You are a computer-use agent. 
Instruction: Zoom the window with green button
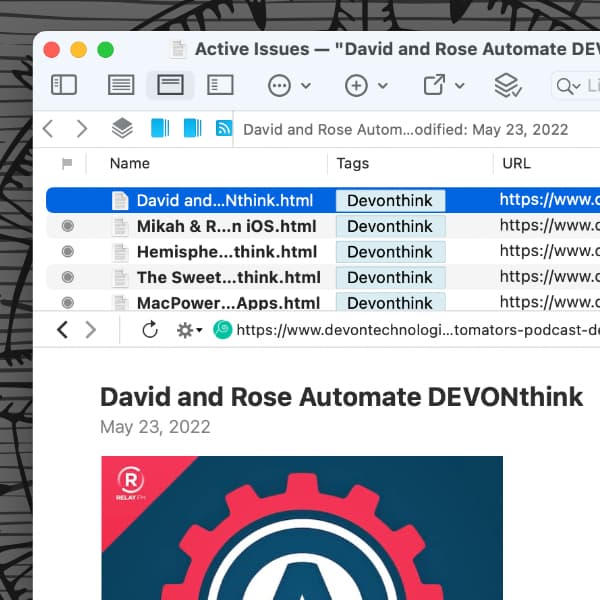coord(106,50)
